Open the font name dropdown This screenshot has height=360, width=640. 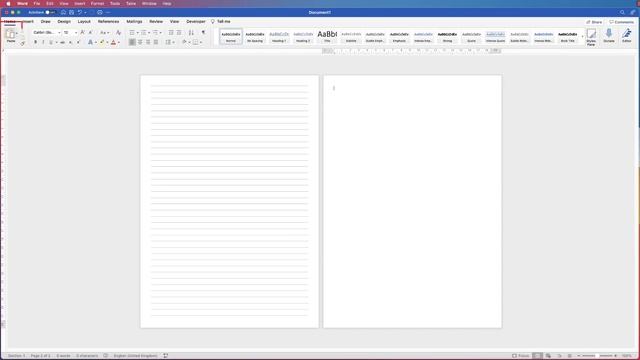[x=59, y=33]
